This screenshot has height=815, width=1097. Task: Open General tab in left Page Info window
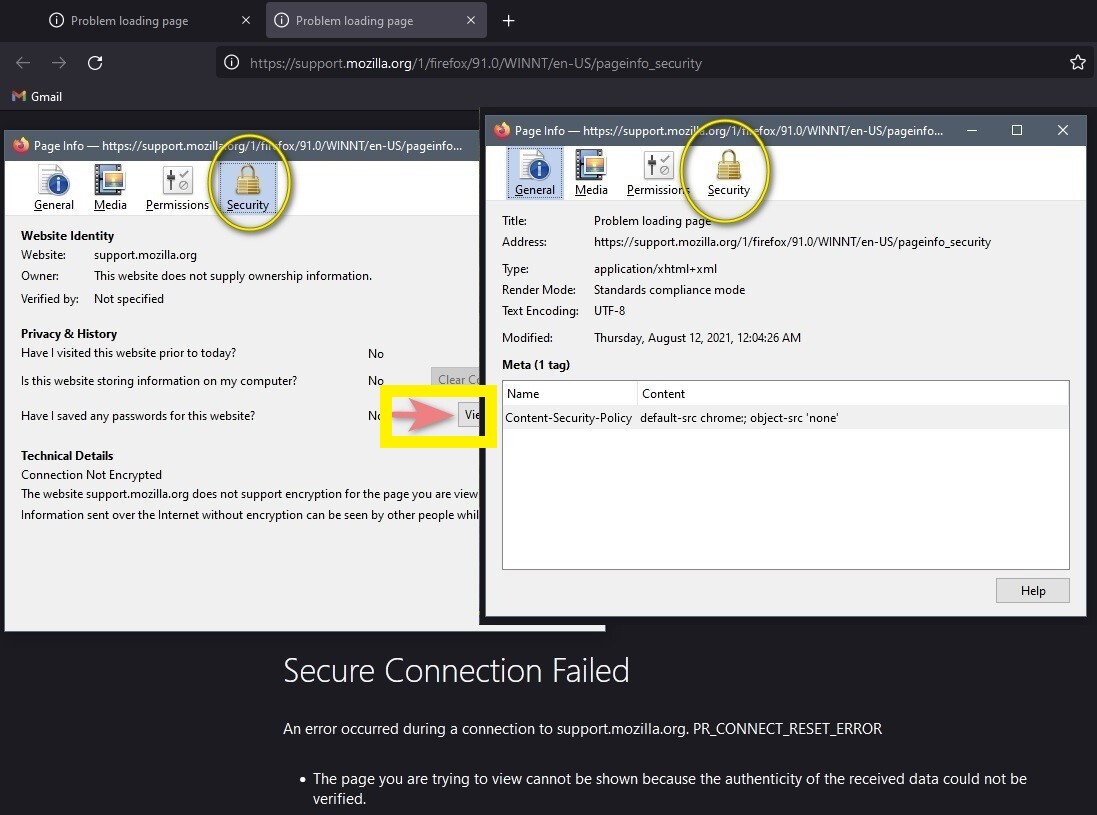(54, 187)
